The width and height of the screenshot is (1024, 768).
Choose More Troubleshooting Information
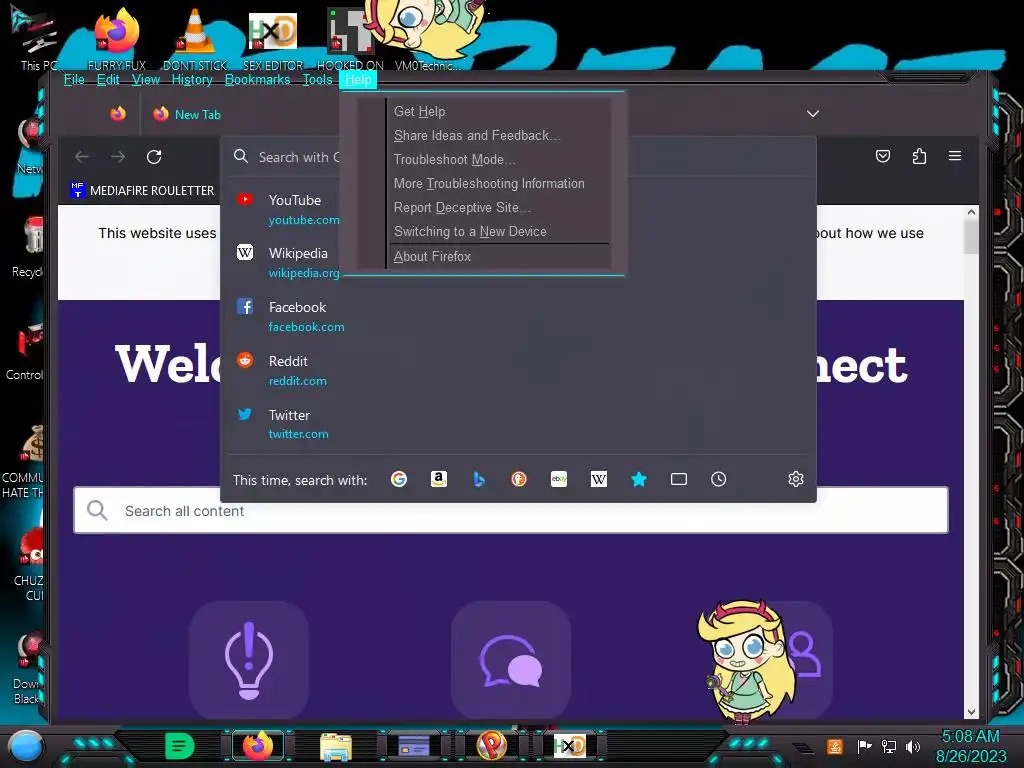[x=500, y=184]
